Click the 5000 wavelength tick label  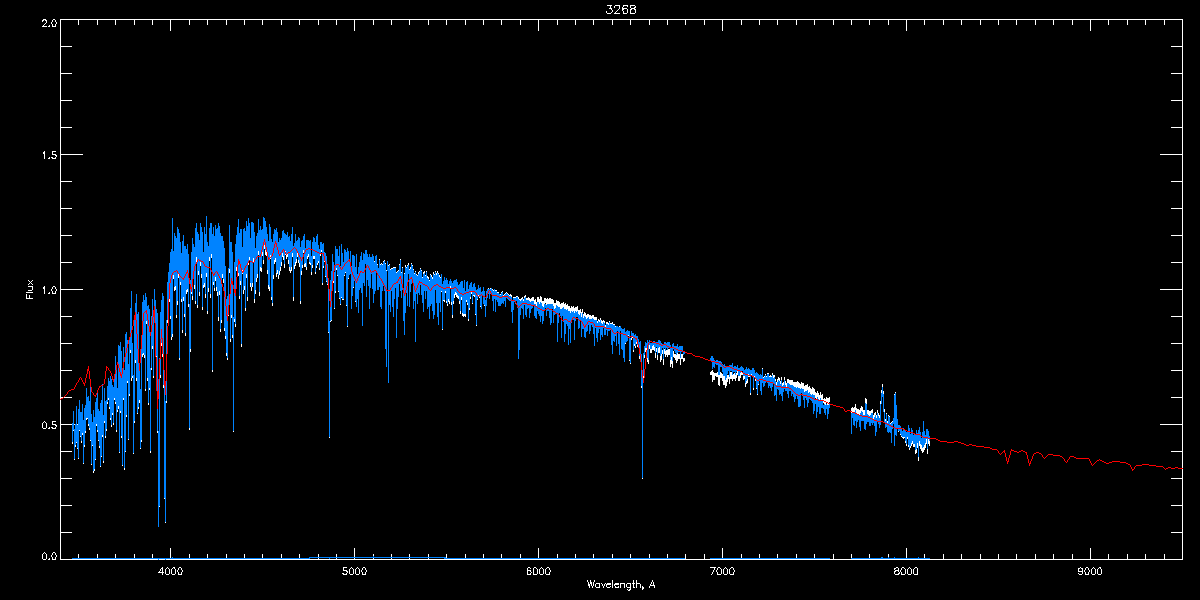[354, 571]
